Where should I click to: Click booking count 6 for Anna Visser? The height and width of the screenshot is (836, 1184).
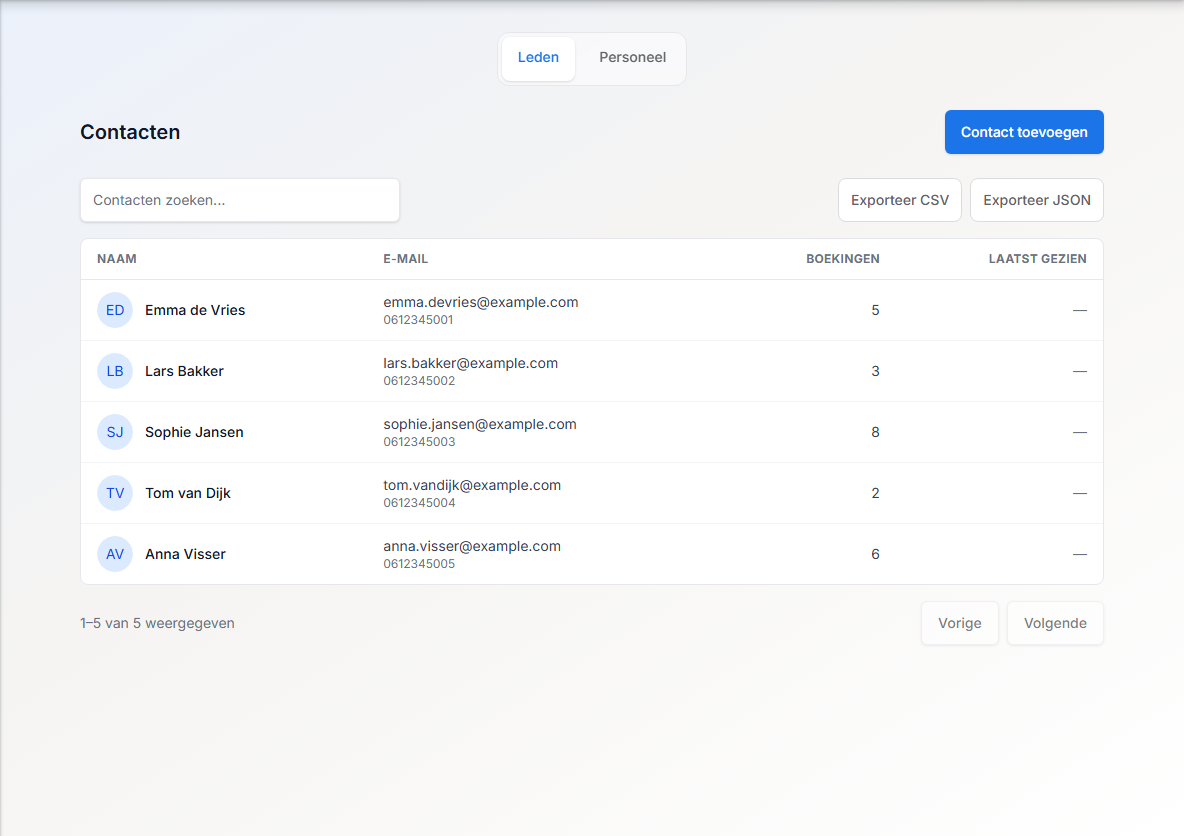[875, 554]
